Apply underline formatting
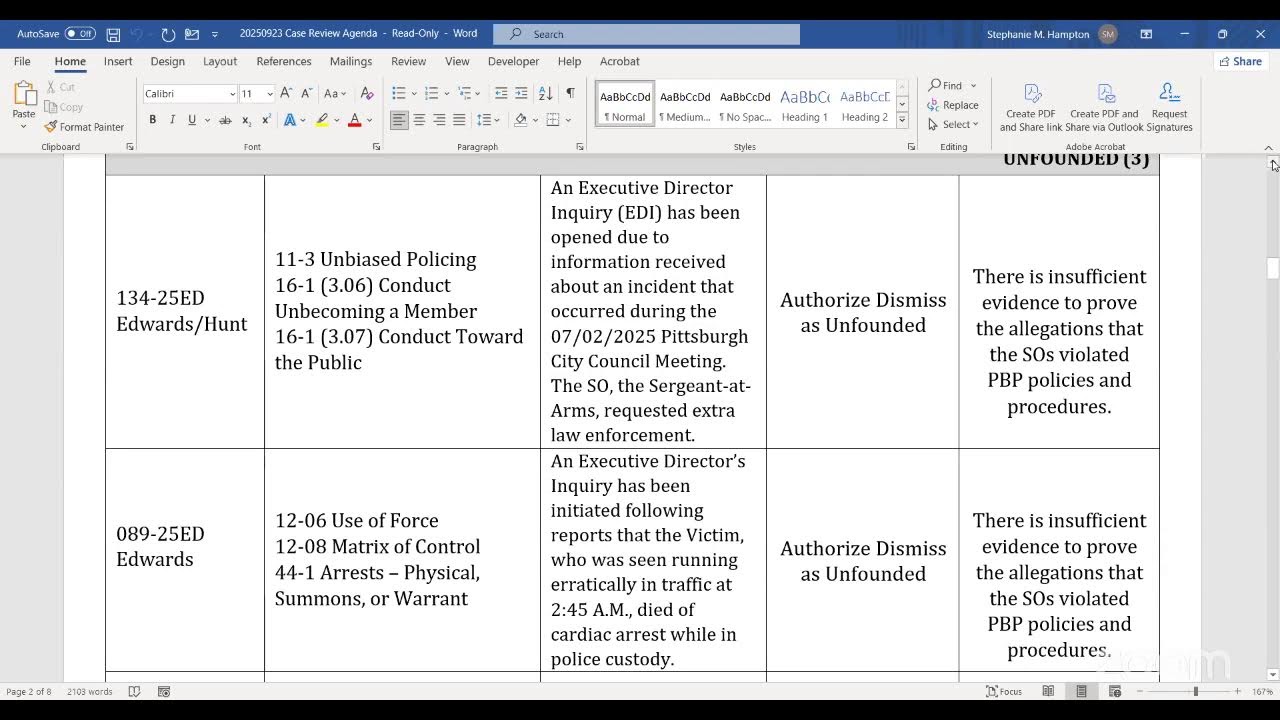Screen dimensions: 1280x720 point(192,120)
